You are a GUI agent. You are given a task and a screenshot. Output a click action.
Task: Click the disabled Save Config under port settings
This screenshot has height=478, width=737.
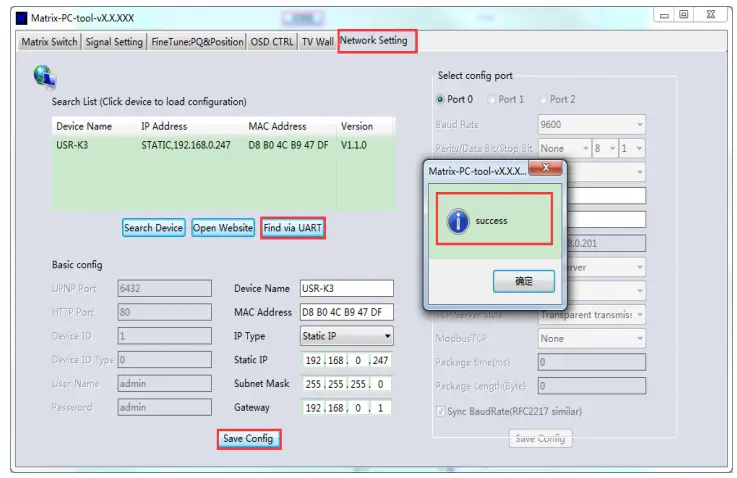click(x=541, y=439)
